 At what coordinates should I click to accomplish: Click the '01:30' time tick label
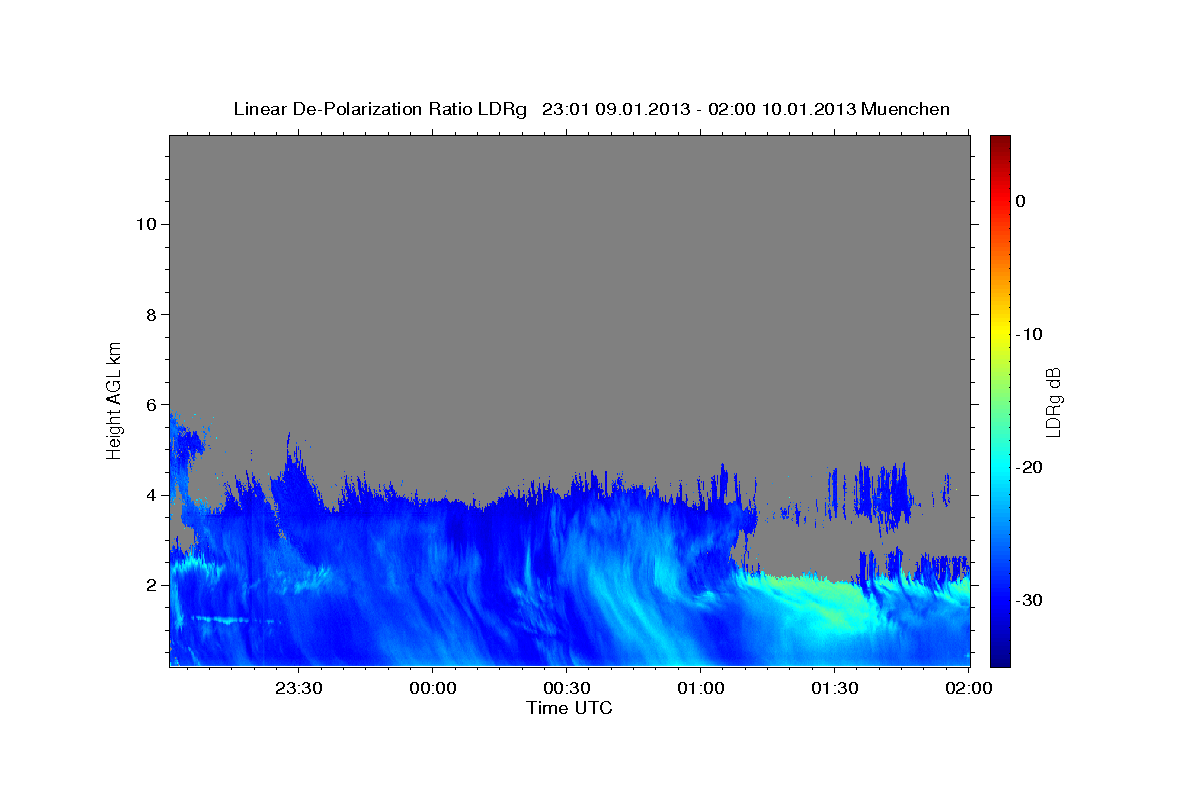[x=834, y=688]
